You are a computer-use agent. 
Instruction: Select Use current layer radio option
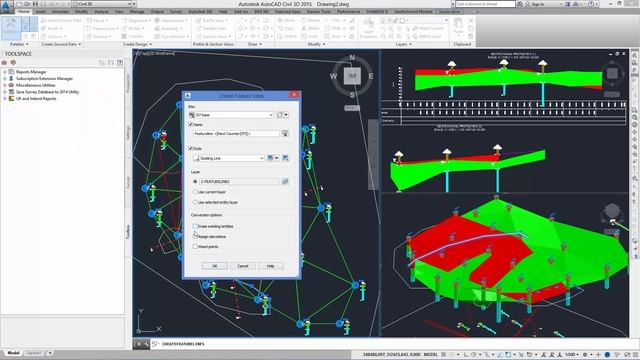(x=195, y=191)
